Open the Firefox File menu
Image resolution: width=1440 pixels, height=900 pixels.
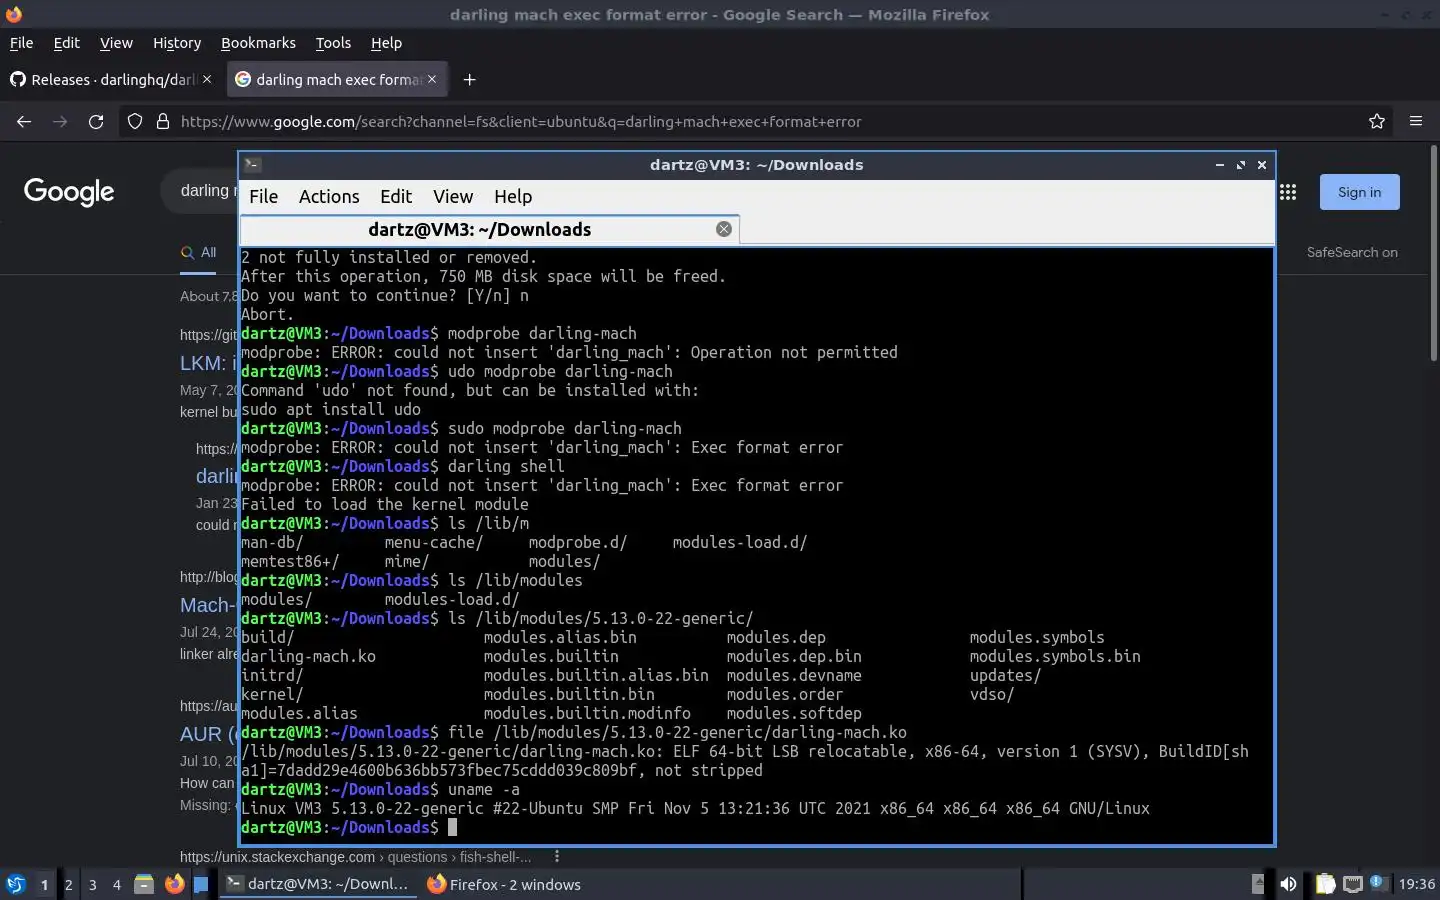pyautogui.click(x=21, y=43)
